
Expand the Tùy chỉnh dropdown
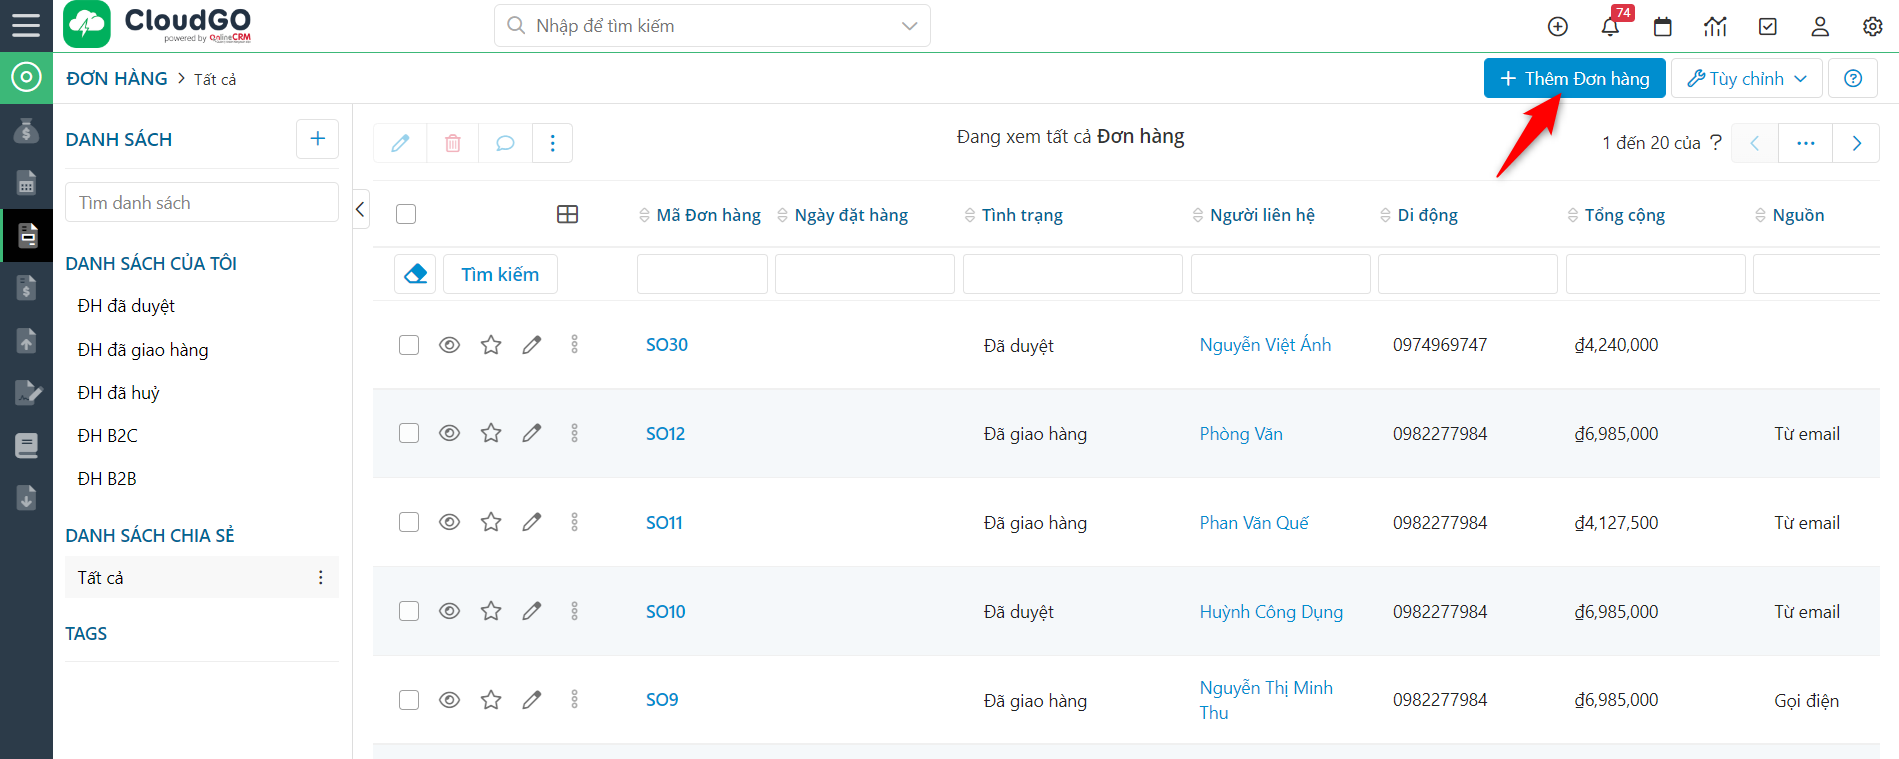coord(1747,78)
